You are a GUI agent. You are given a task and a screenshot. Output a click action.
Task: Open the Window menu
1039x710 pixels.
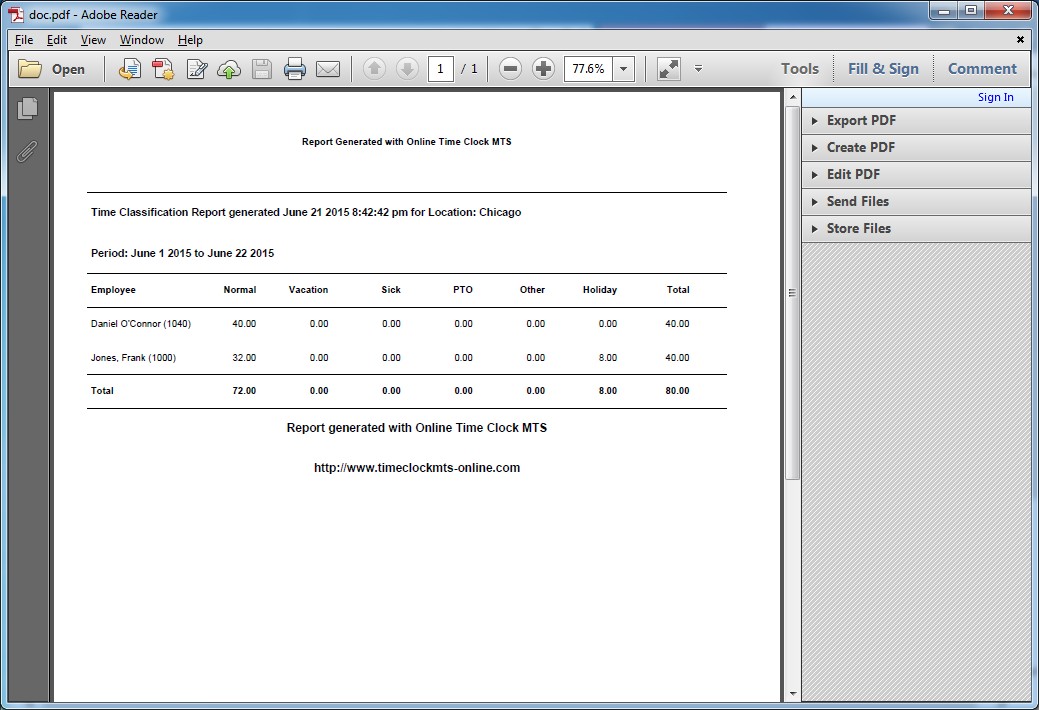click(x=142, y=40)
